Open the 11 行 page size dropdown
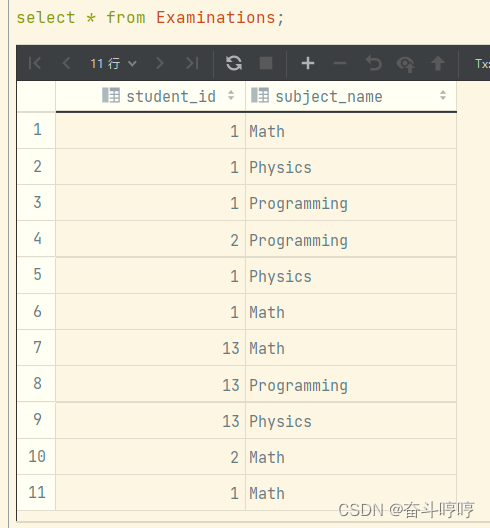490x528 pixels. point(113,63)
